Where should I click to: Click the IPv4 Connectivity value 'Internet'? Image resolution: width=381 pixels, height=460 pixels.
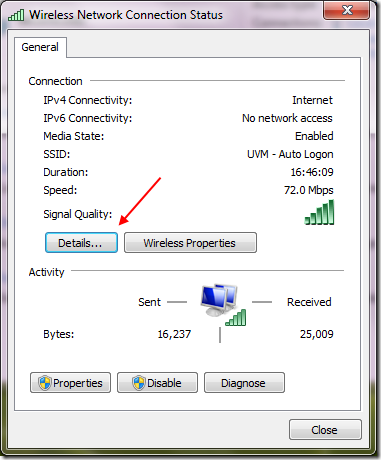point(312,100)
